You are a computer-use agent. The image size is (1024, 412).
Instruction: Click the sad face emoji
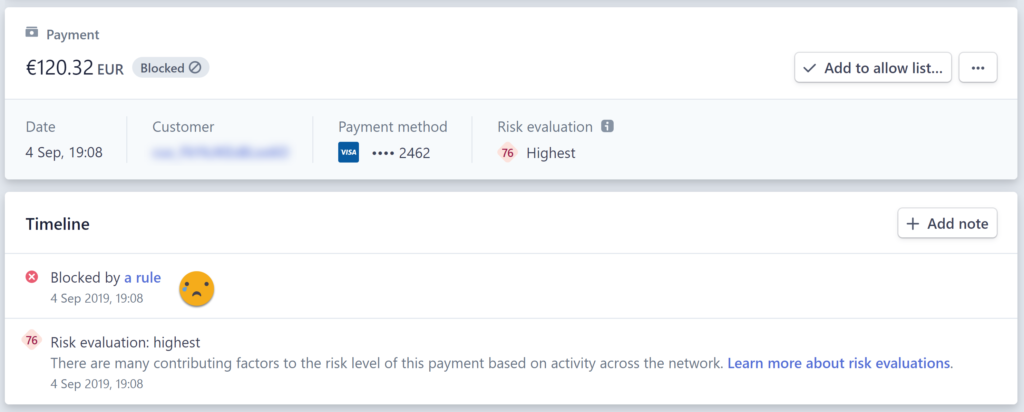click(197, 288)
